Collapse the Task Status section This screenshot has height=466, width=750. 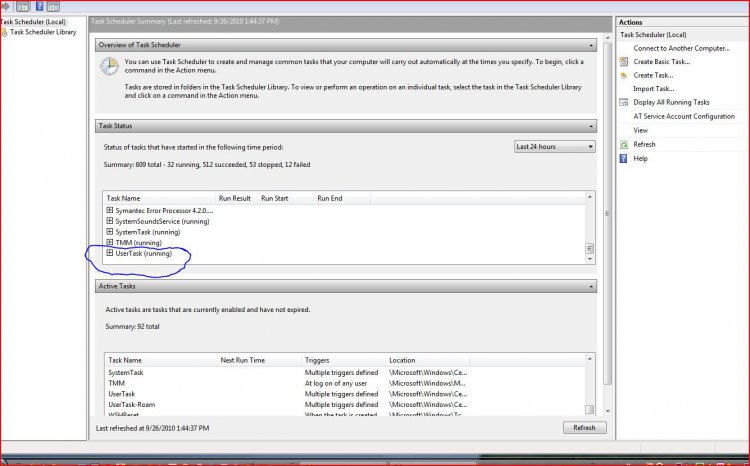[x=591, y=126]
